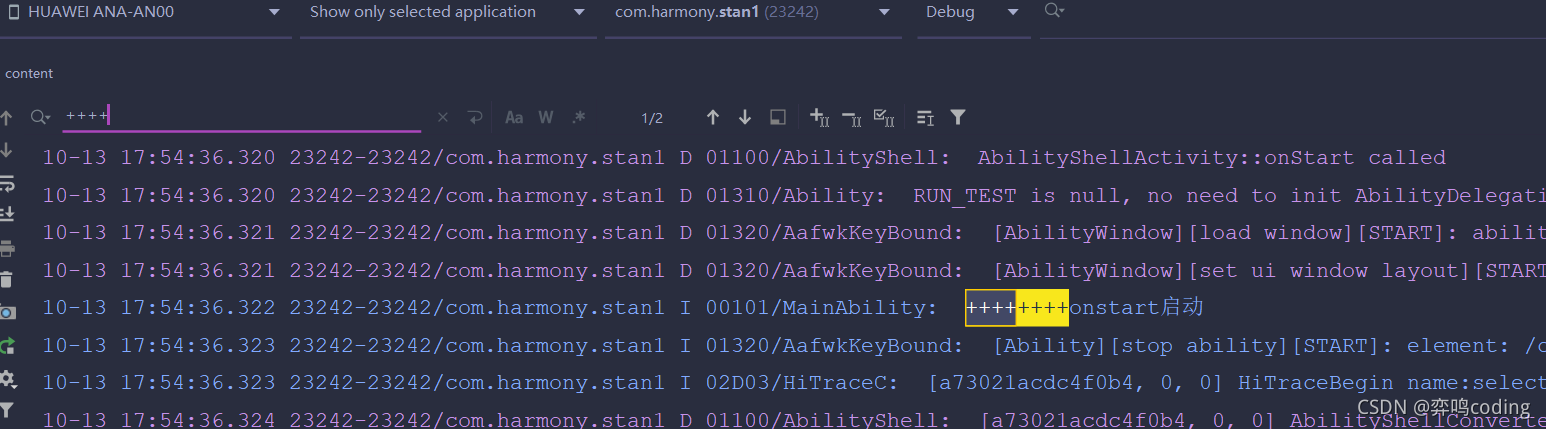Viewport: 1546px width, 429px height.
Task: Click the print icon in left sidebar
Action: (7, 248)
